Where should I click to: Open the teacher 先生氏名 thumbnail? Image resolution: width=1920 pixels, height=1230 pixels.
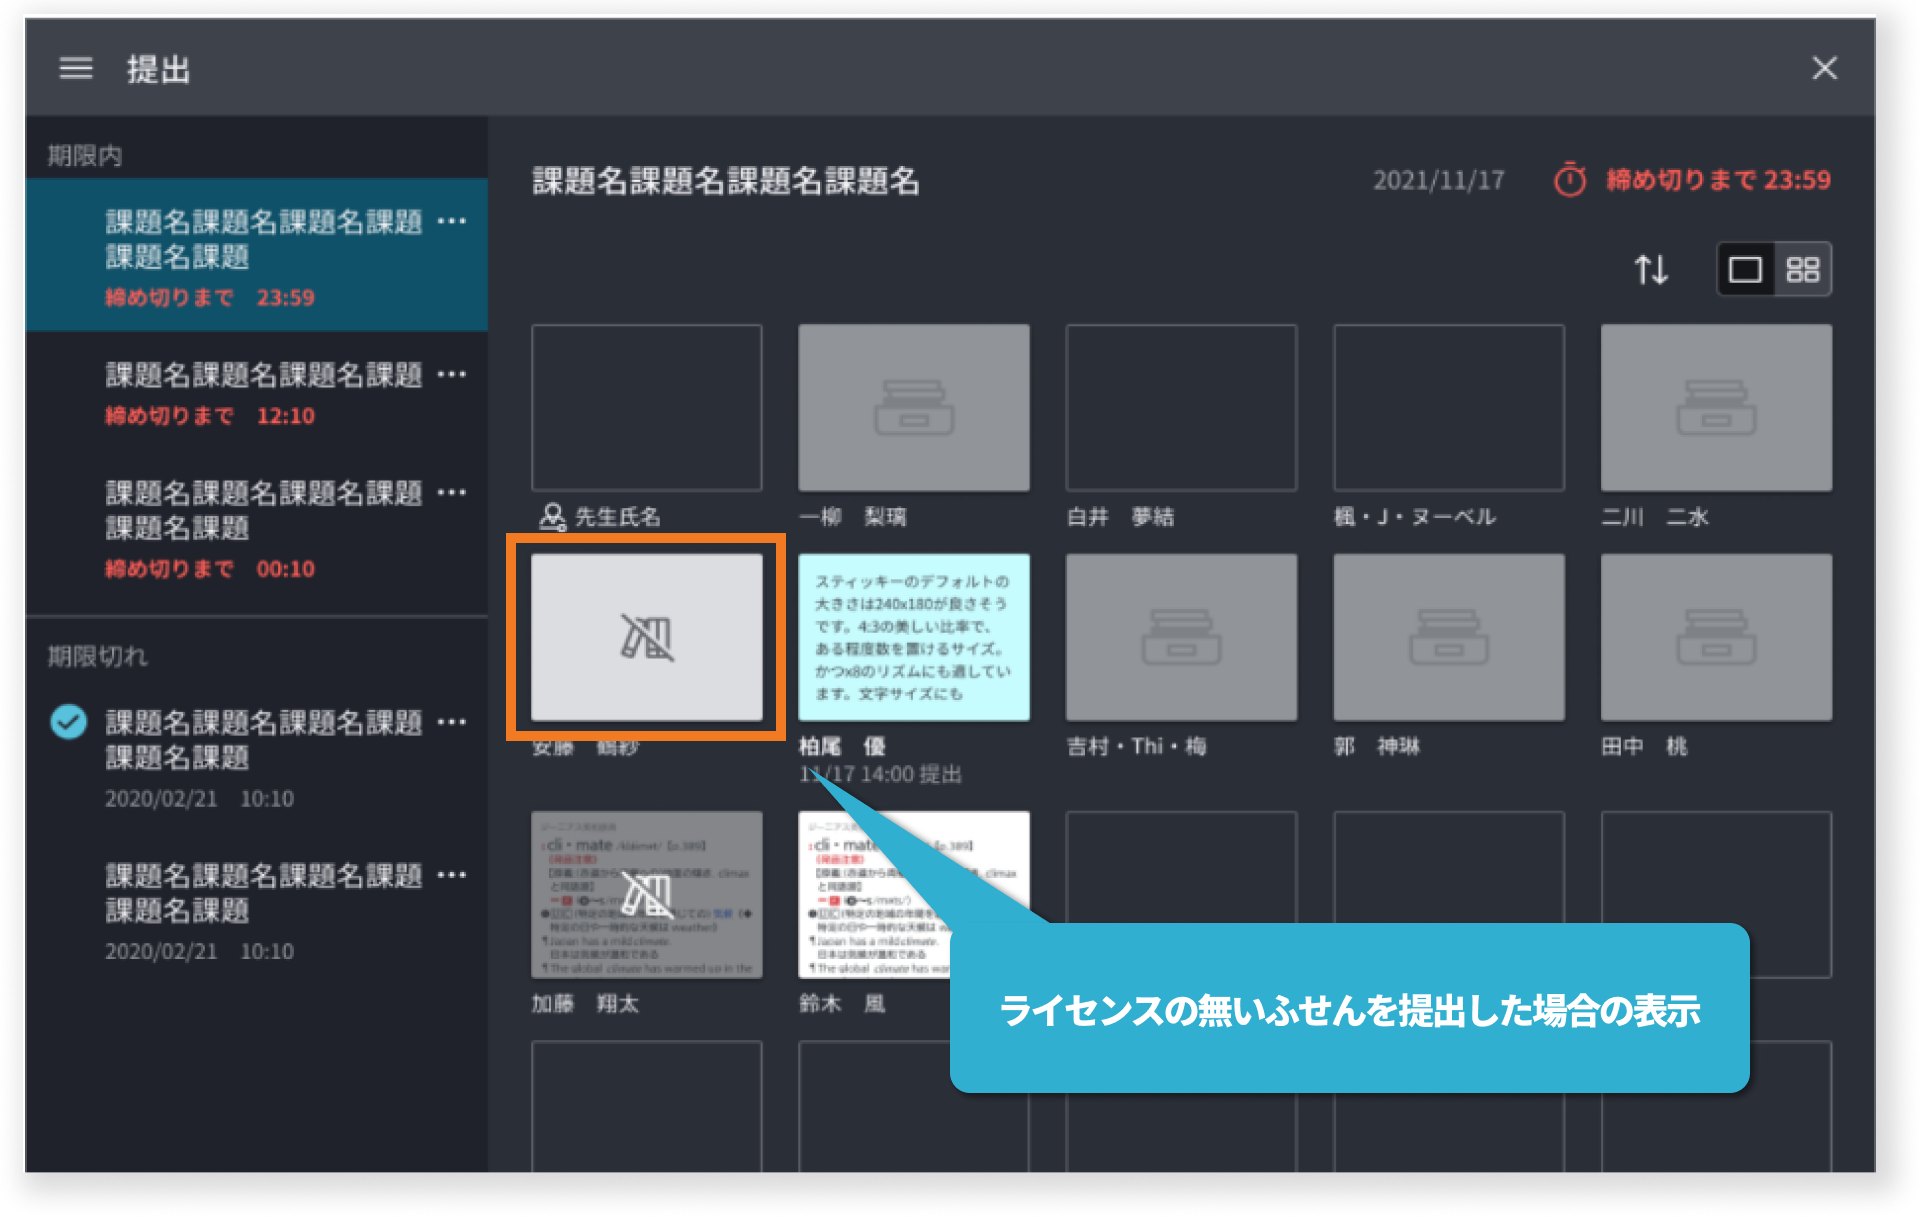click(x=647, y=407)
